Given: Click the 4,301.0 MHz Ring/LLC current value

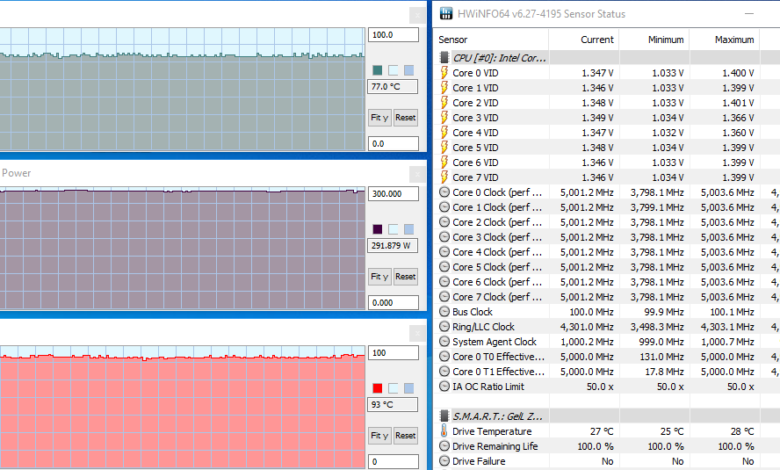Looking at the screenshot, I should [x=586, y=326].
